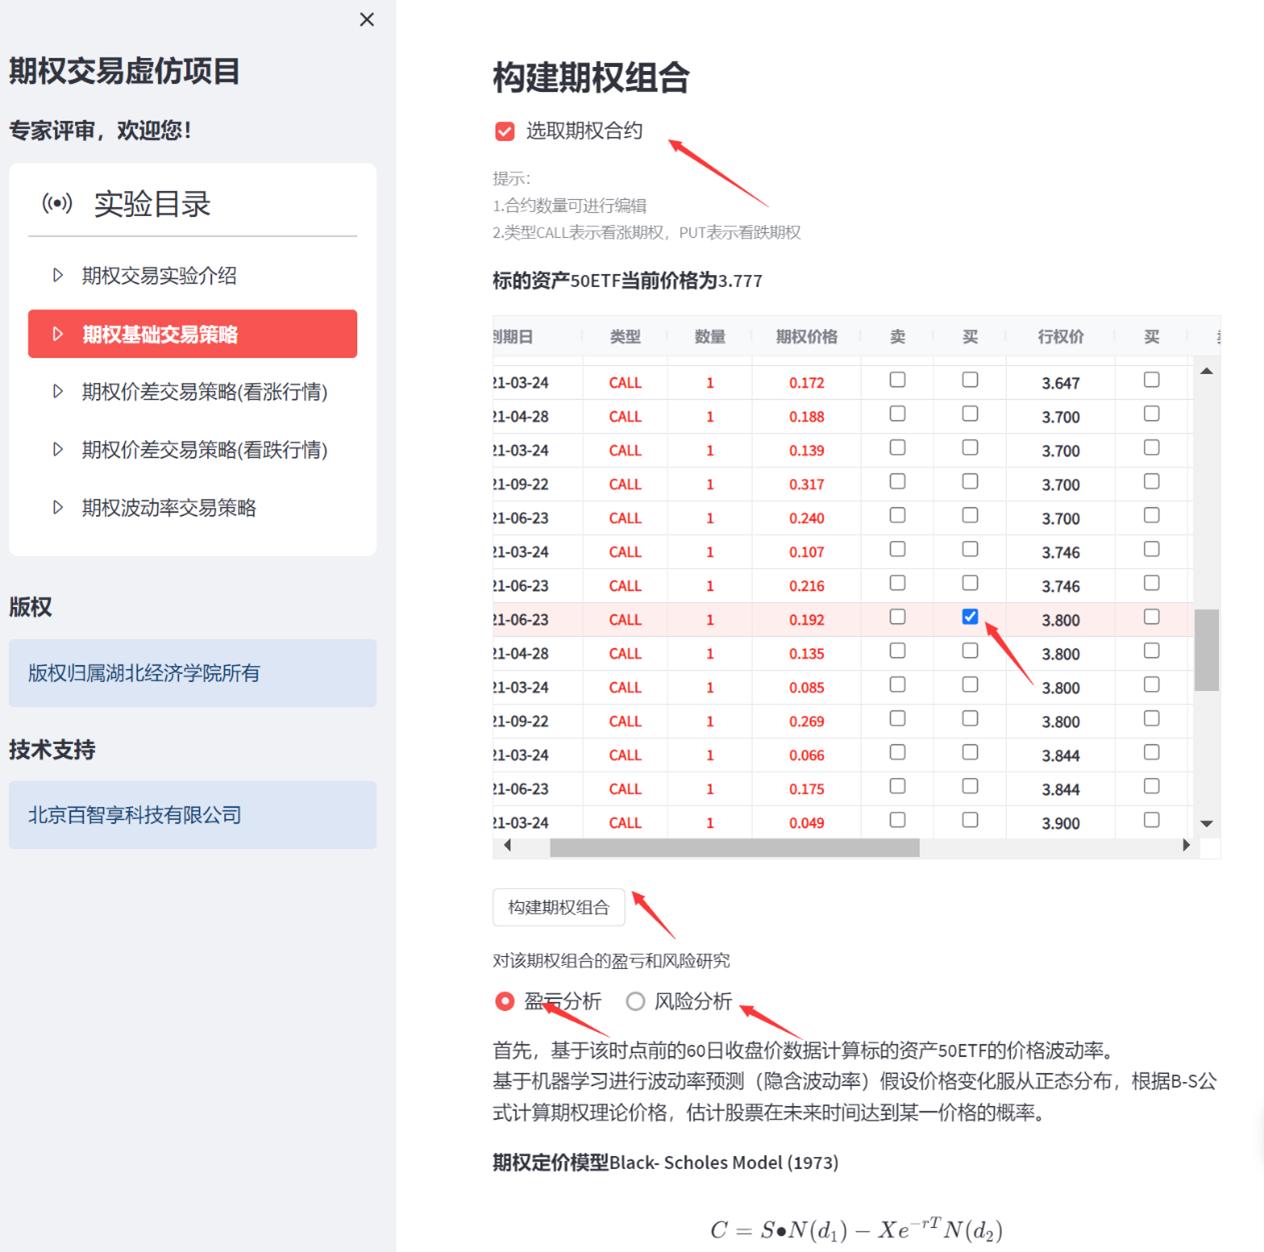This screenshot has width=1264, height=1252.
Task: Click the option price cell 0.188
Action: [807, 417]
